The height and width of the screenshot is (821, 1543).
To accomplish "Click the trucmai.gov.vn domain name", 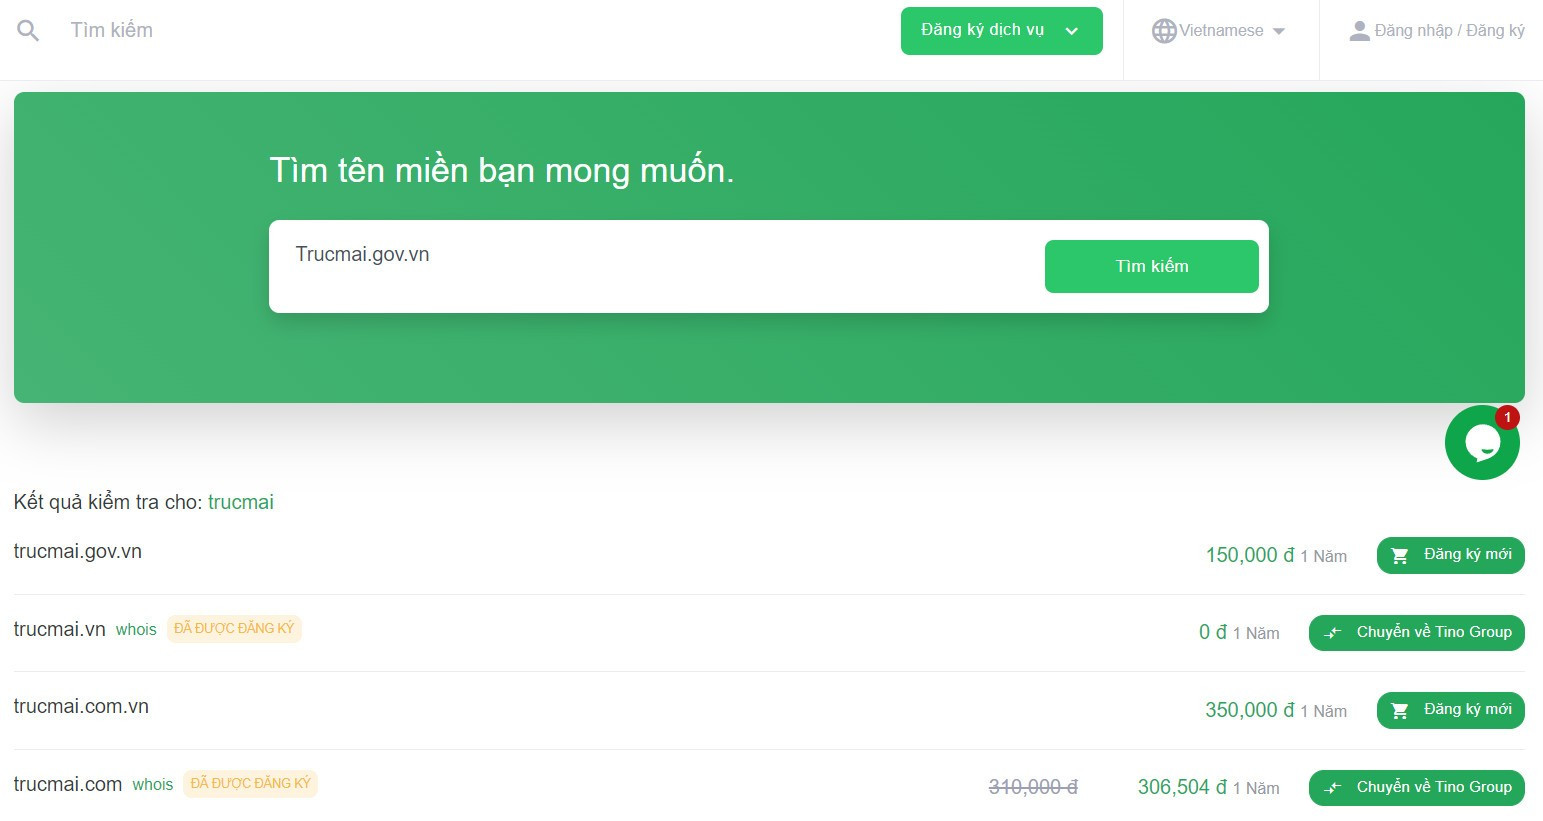I will coord(78,551).
